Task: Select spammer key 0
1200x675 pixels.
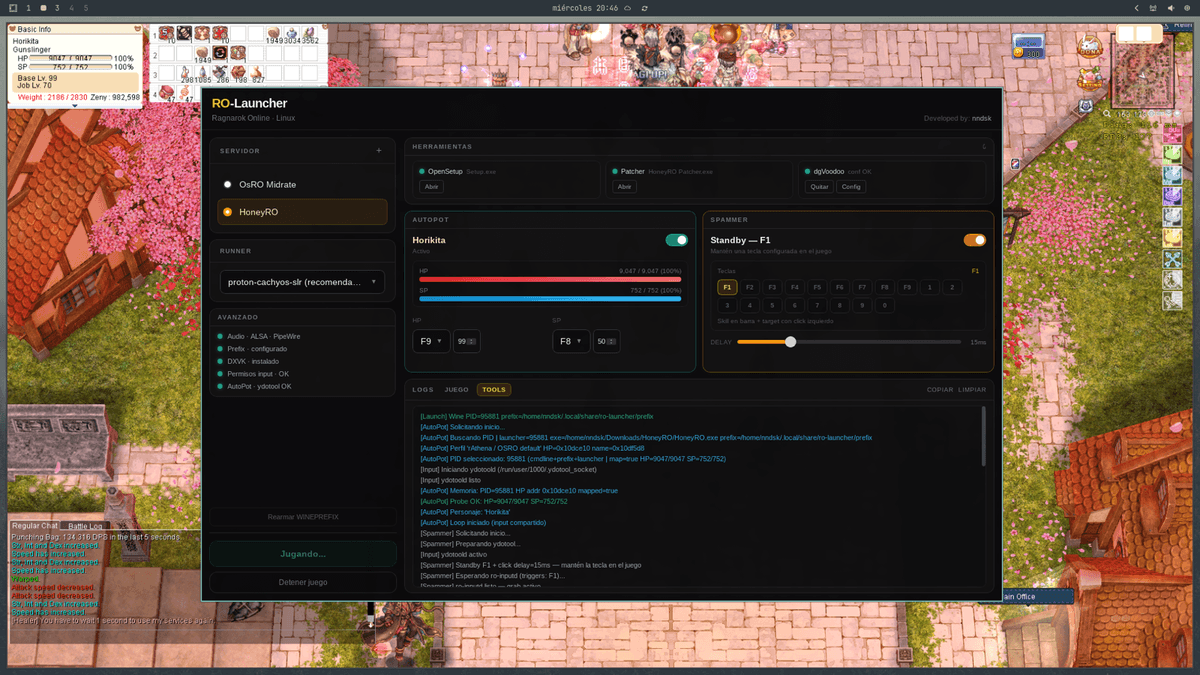Action: click(885, 306)
